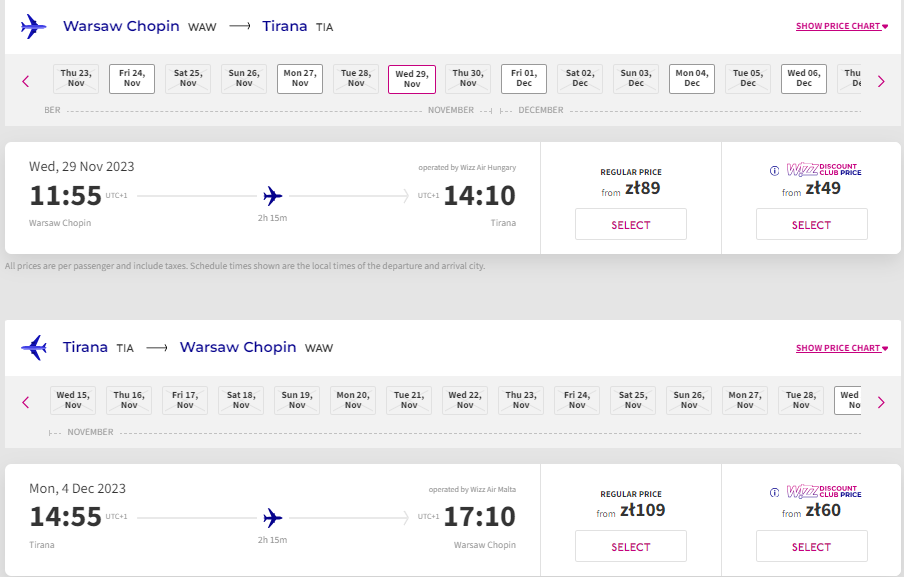
Task: Select Mon 27, Nov outbound date
Action: (300, 78)
